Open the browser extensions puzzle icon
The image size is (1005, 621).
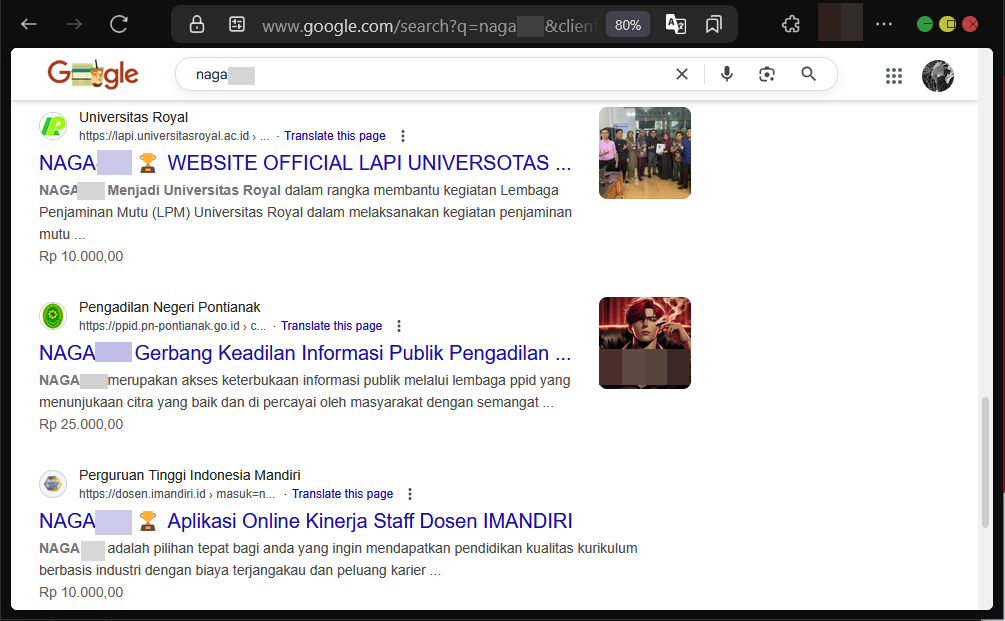click(x=790, y=23)
